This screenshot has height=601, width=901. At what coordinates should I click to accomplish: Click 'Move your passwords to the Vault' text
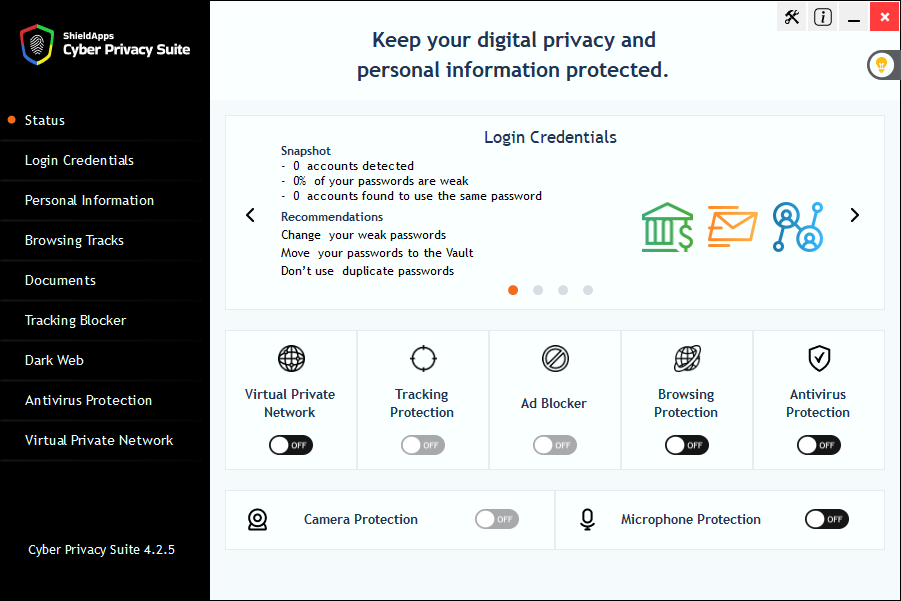click(377, 253)
